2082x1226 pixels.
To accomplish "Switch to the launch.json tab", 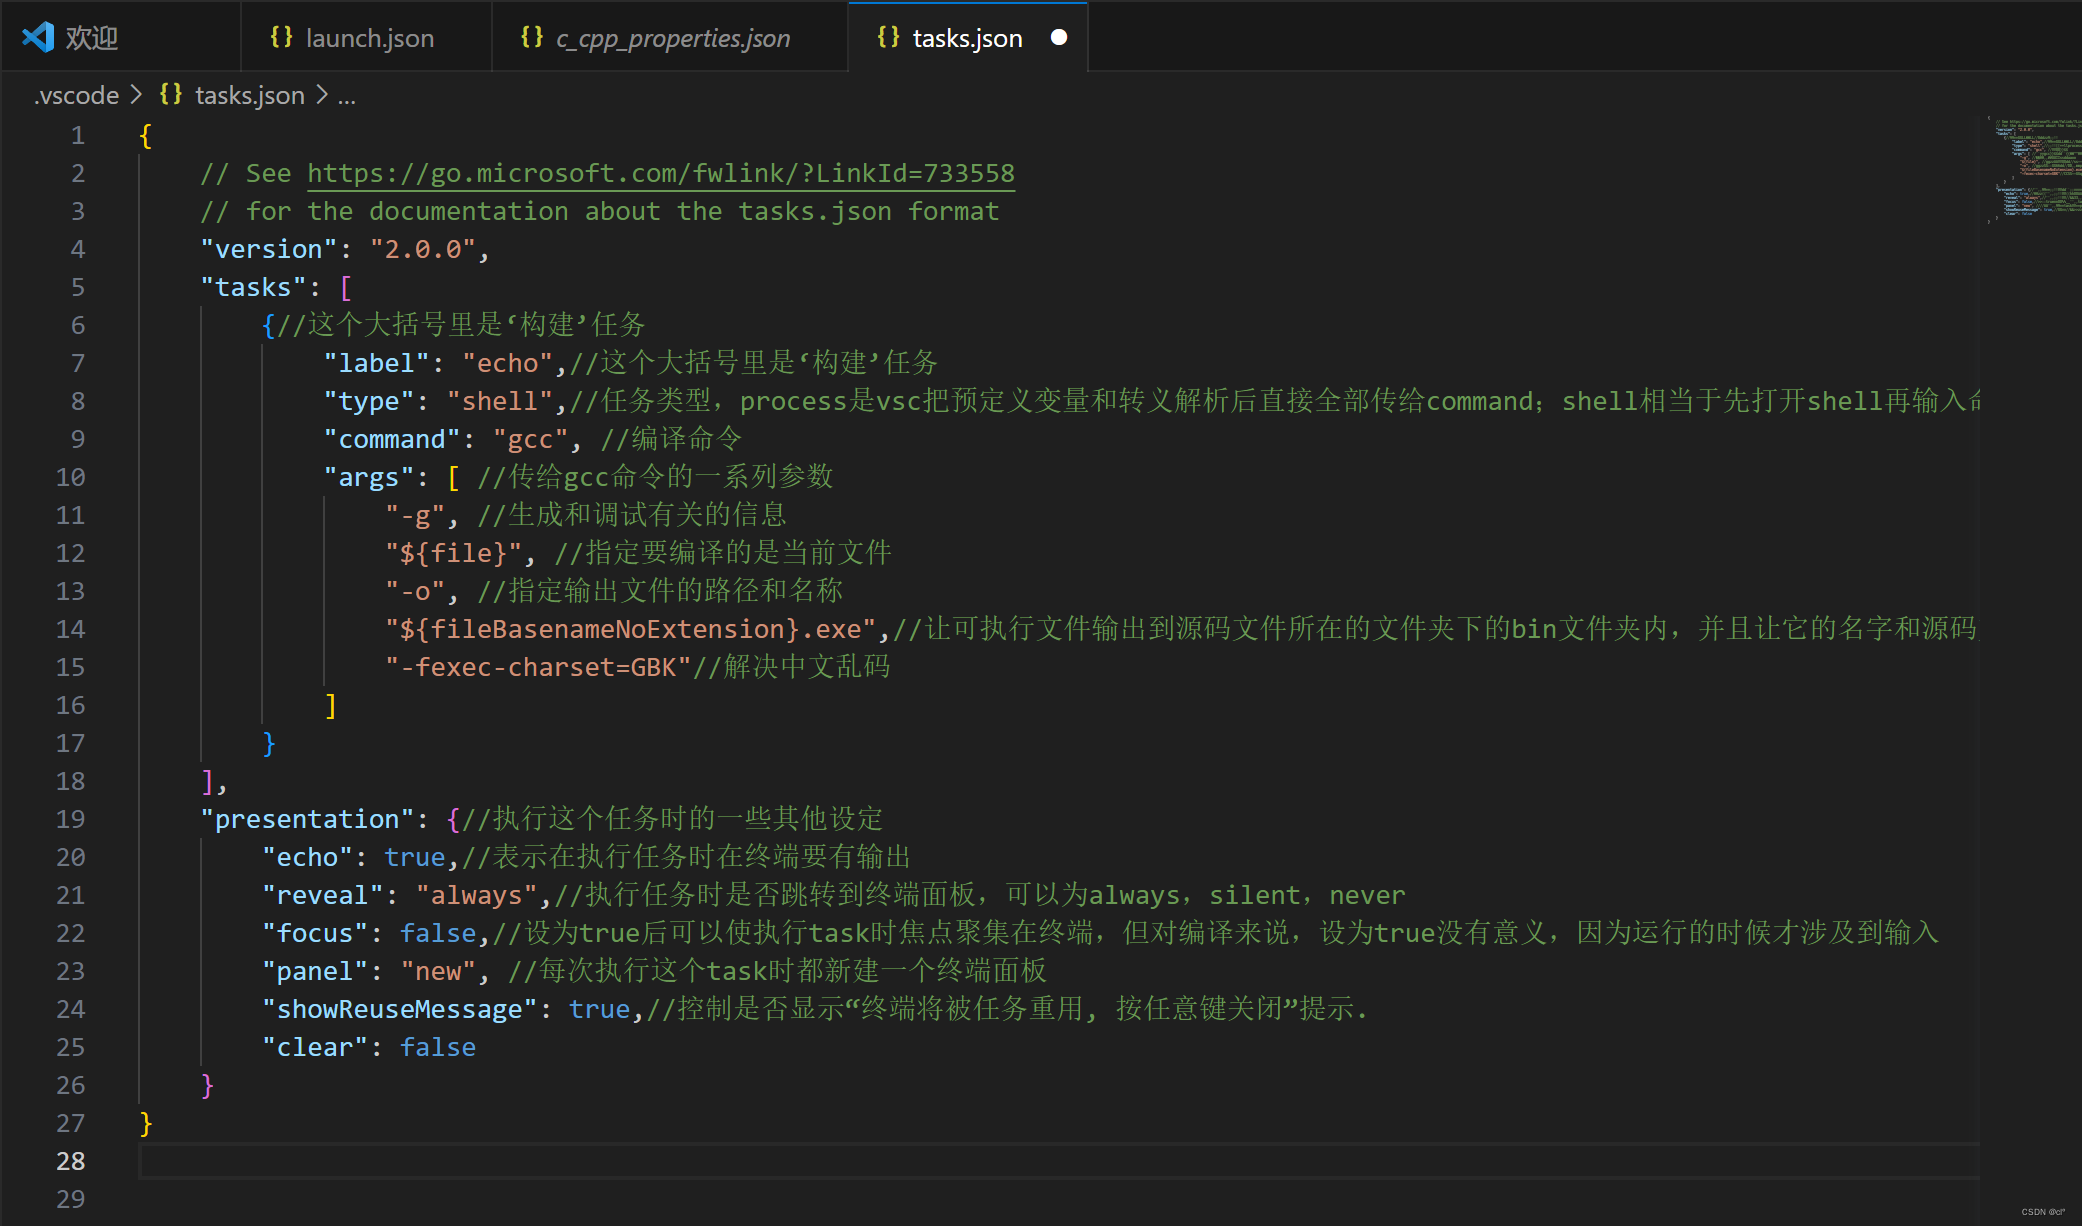I will (x=369, y=38).
